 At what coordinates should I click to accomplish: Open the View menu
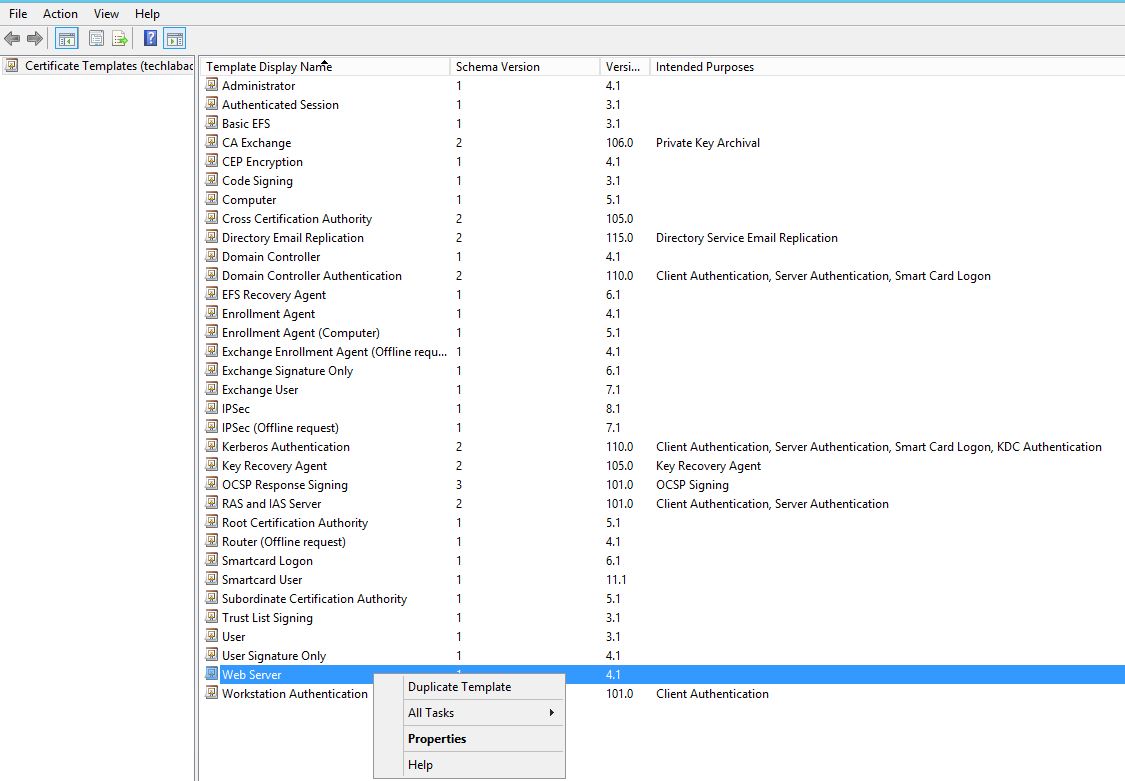106,14
